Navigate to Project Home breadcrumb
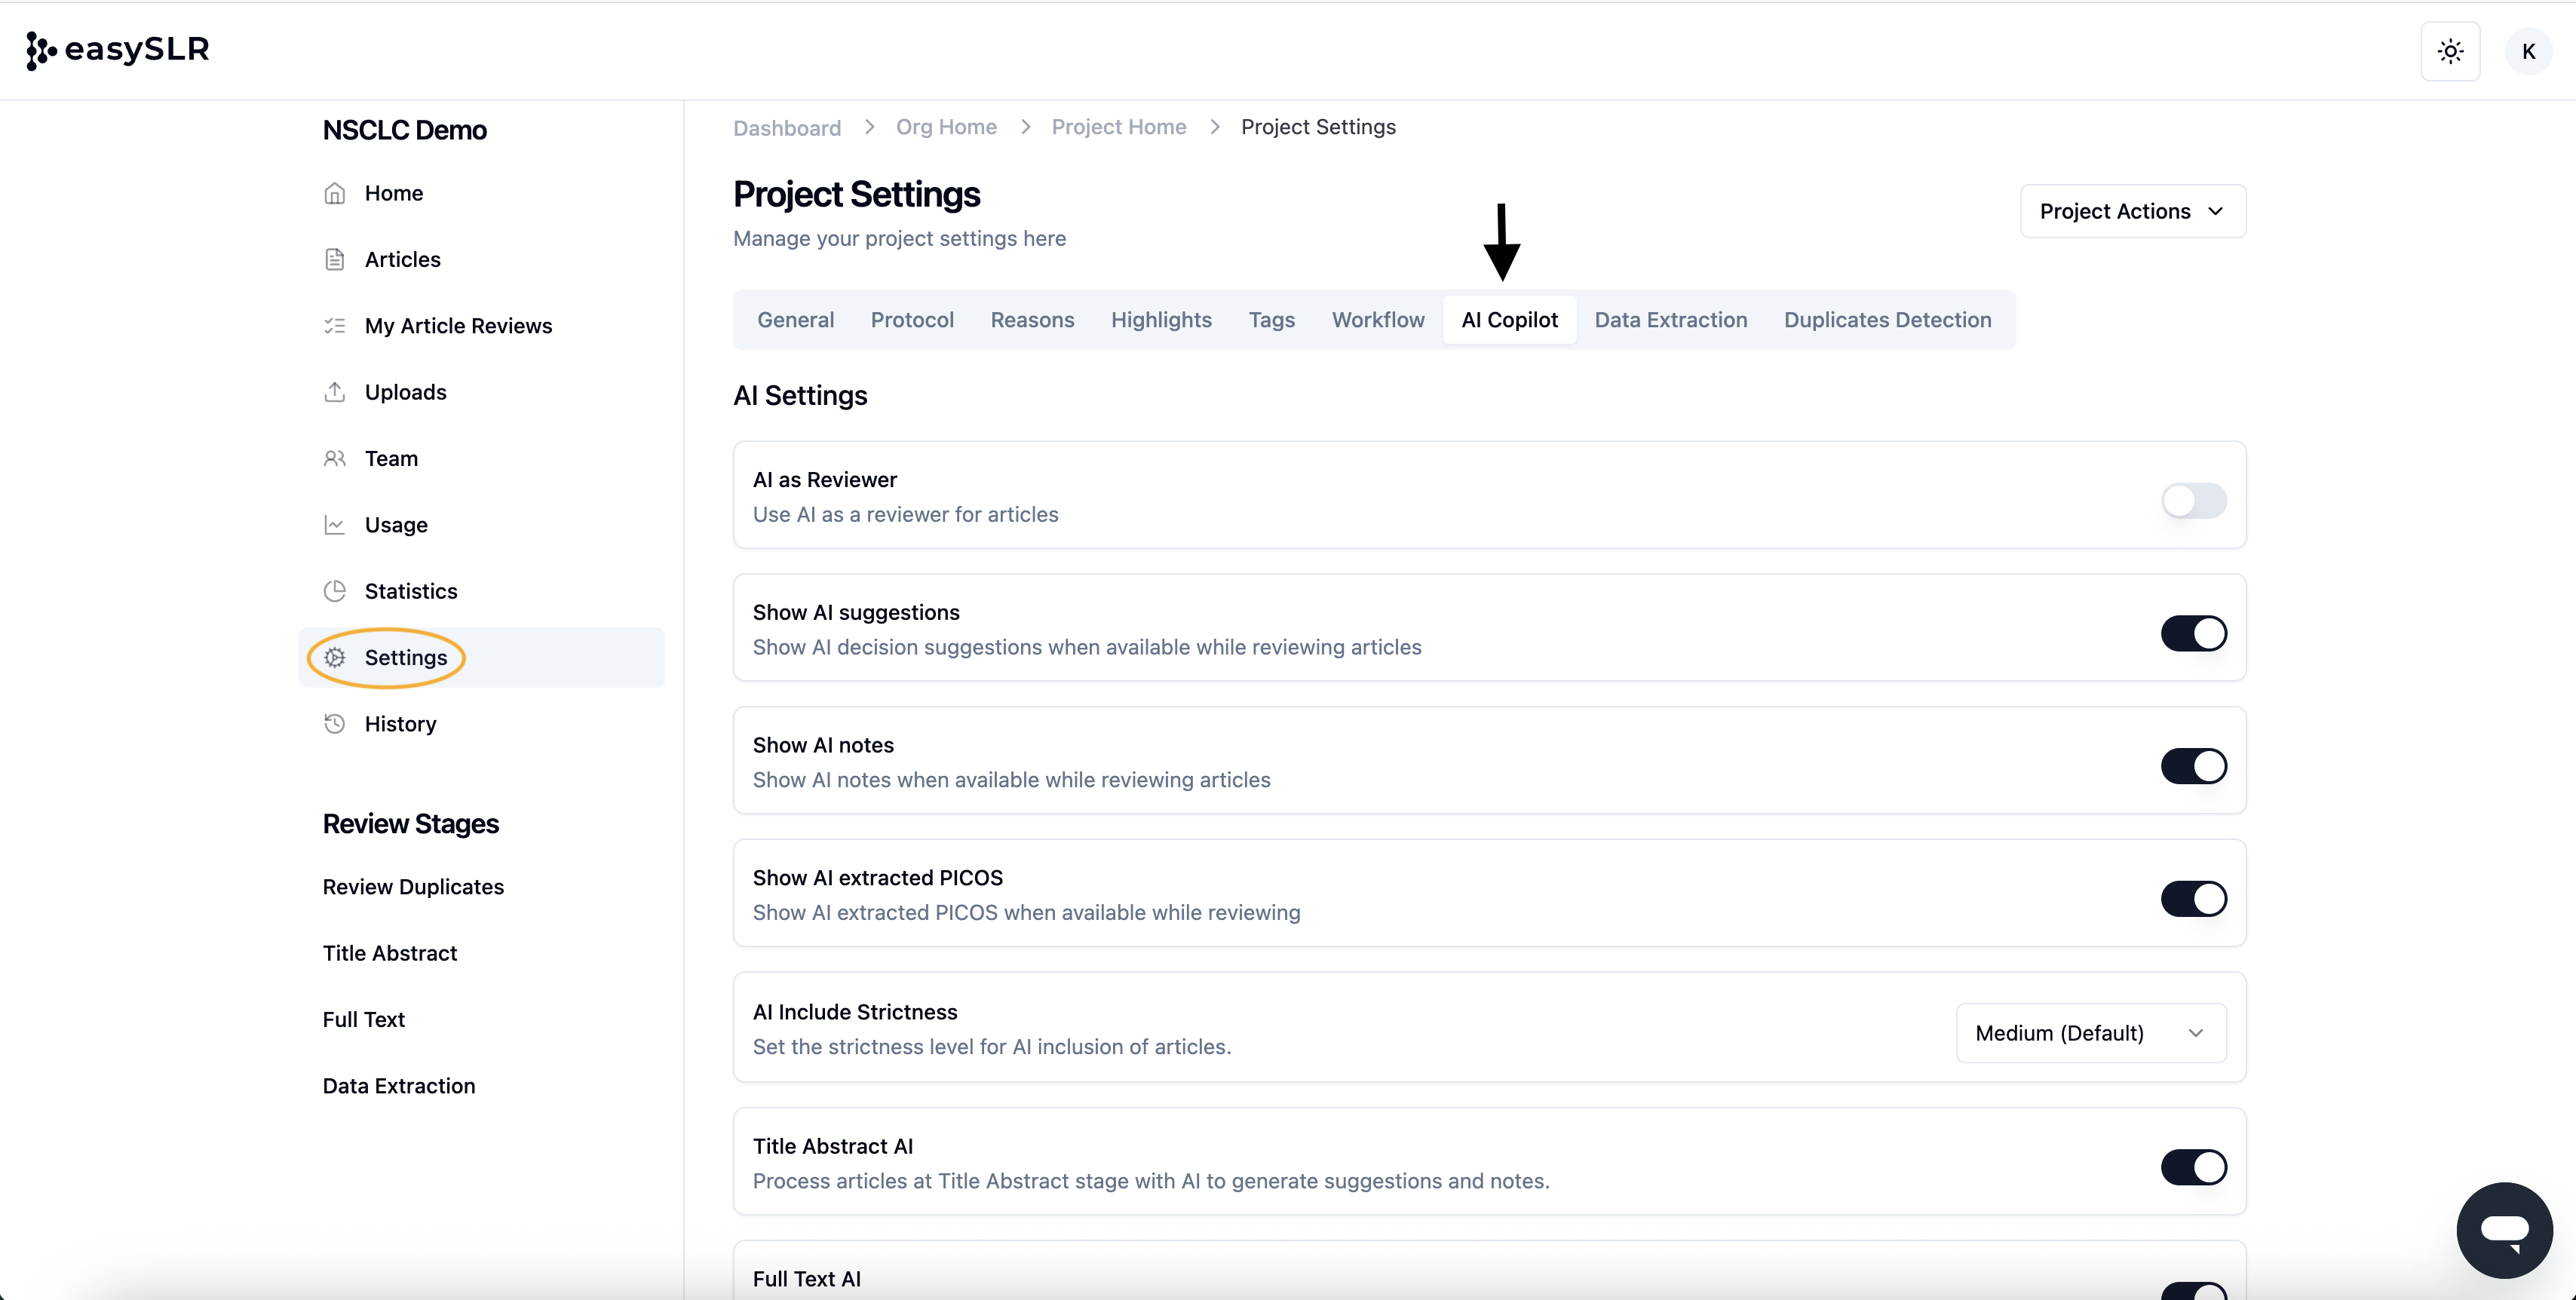 (x=1118, y=127)
